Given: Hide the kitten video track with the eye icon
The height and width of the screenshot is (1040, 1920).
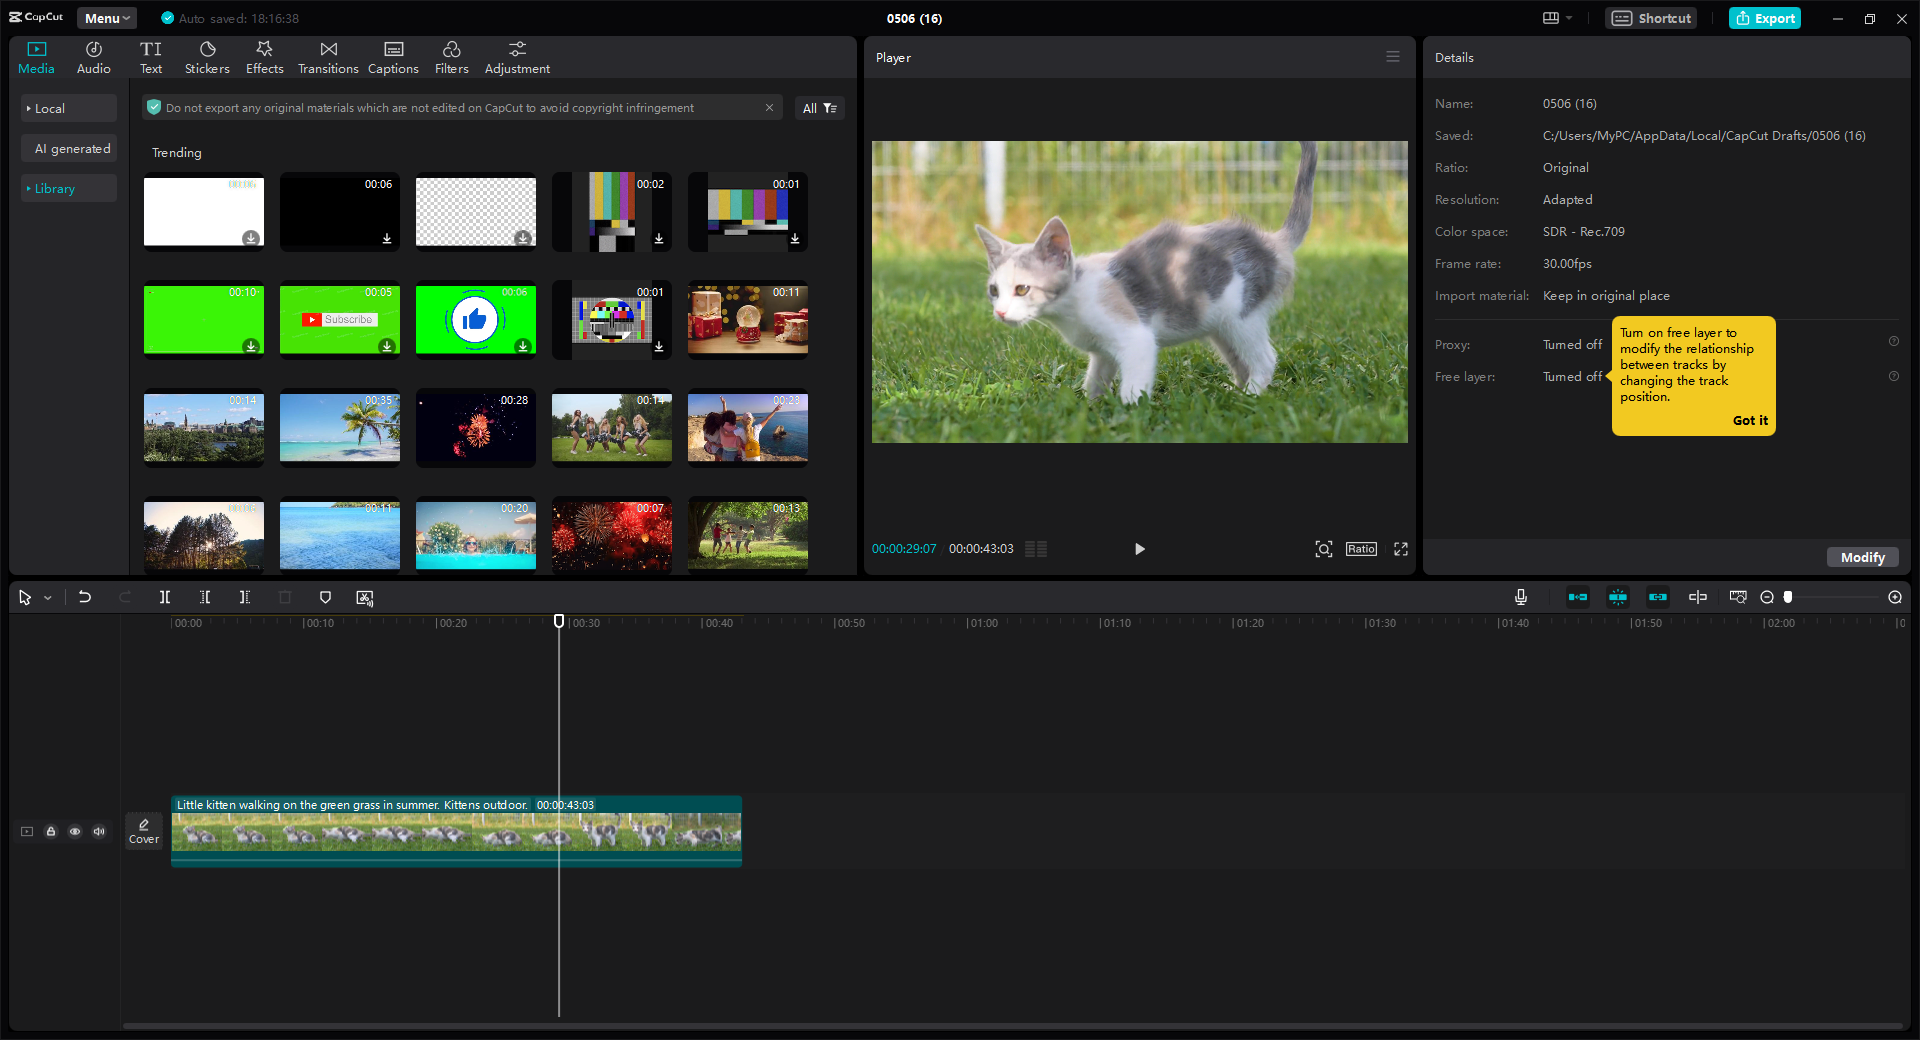Looking at the screenshot, I should tap(75, 831).
